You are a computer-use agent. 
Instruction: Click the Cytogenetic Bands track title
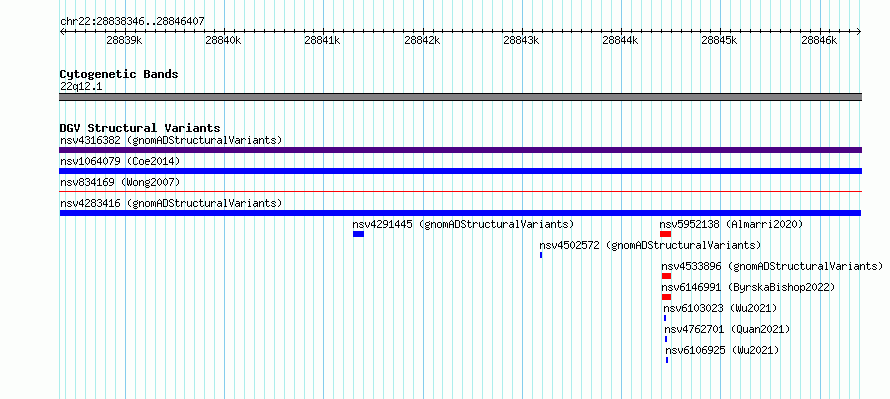point(119,74)
